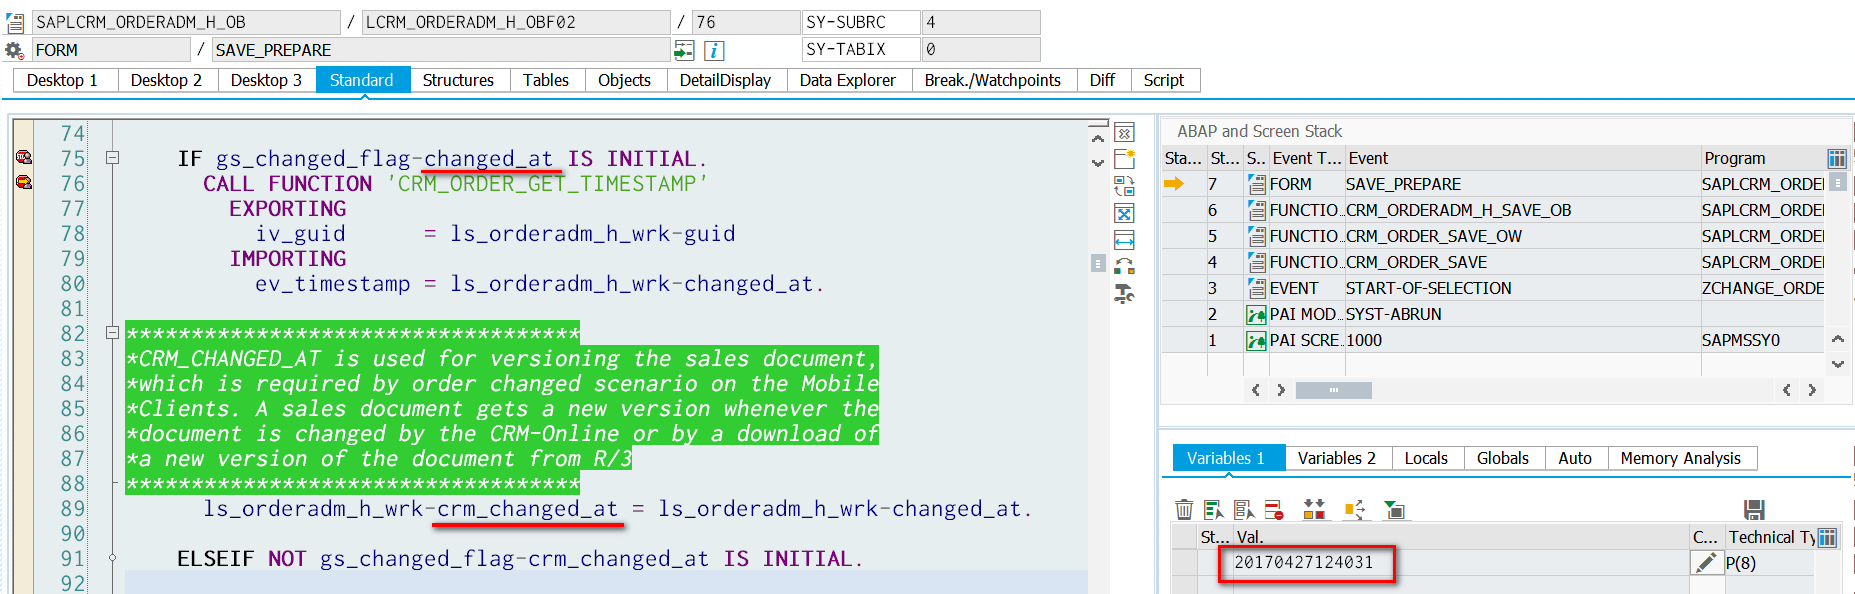The height and width of the screenshot is (594, 1855).
Task: Click the full screen icon in editor sidebar
Action: pos(1124,213)
